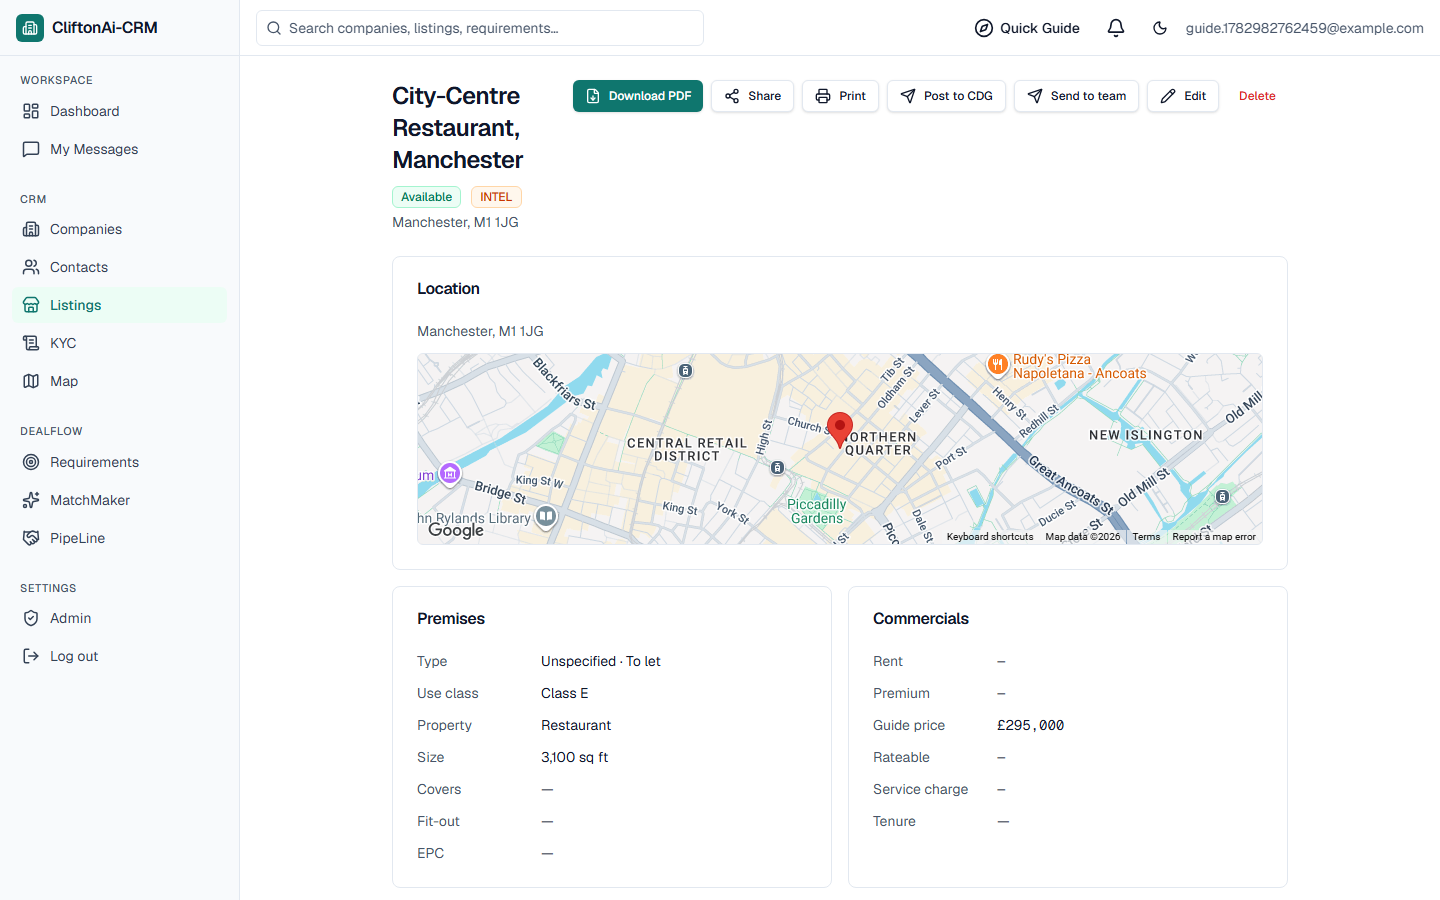Toggle dark mode with the moon icon
Screen dimensions: 1440x900
point(1160,28)
